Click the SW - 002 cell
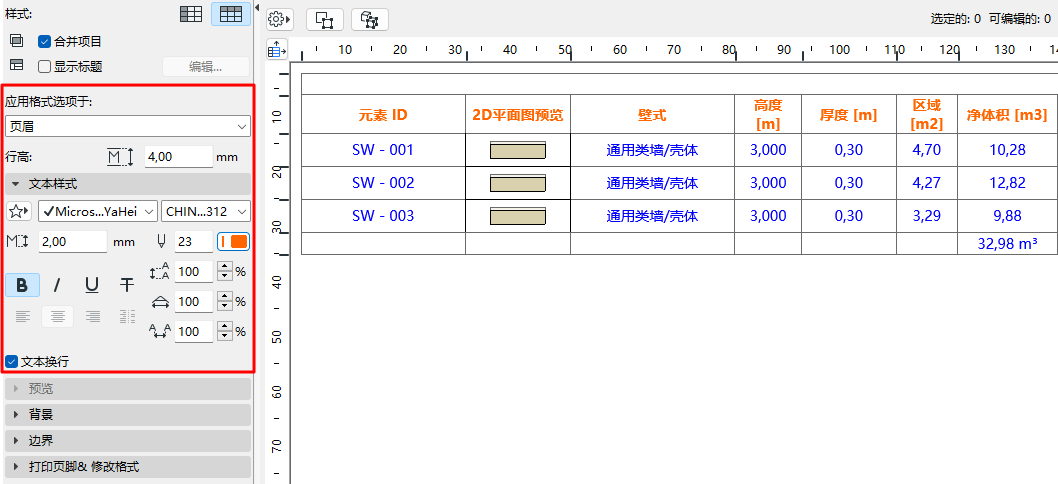The width and height of the screenshot is (1058, 484). [383, 183]
